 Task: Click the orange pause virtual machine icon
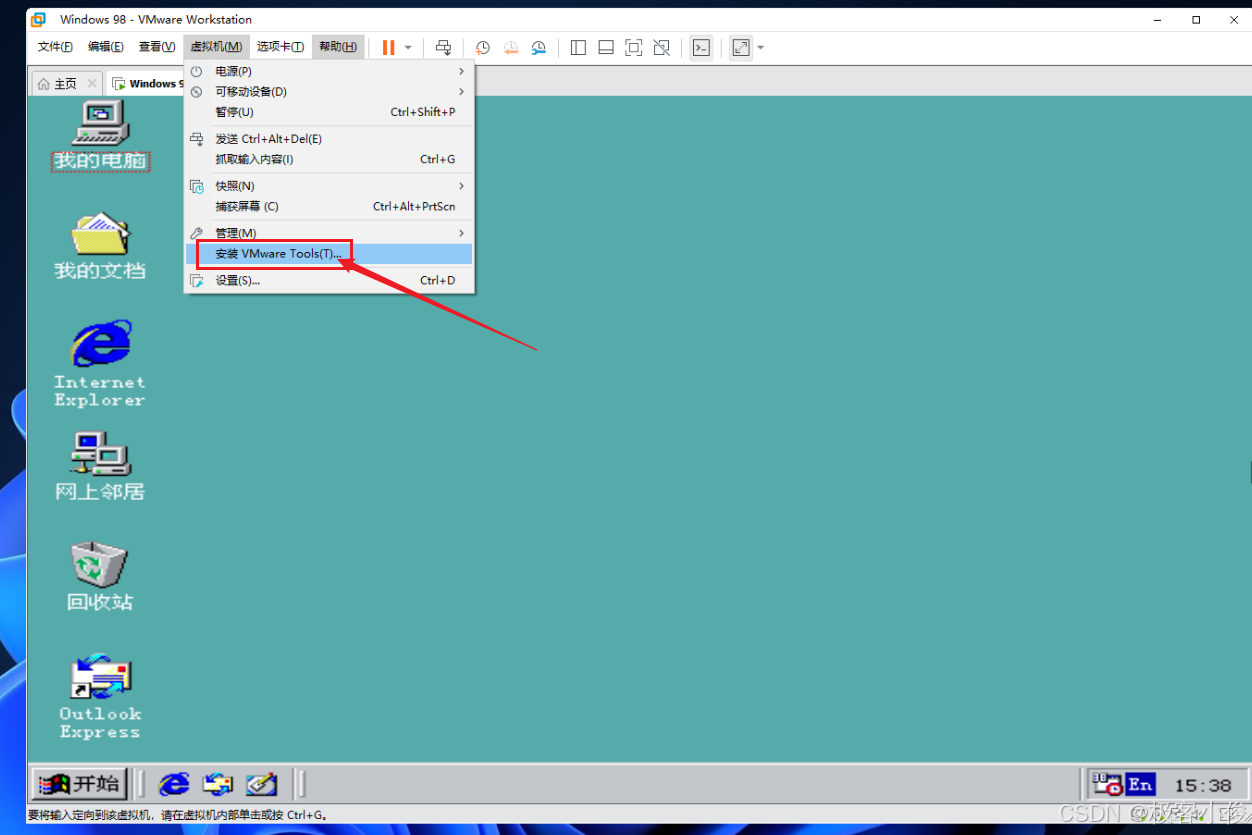[388, 47]
